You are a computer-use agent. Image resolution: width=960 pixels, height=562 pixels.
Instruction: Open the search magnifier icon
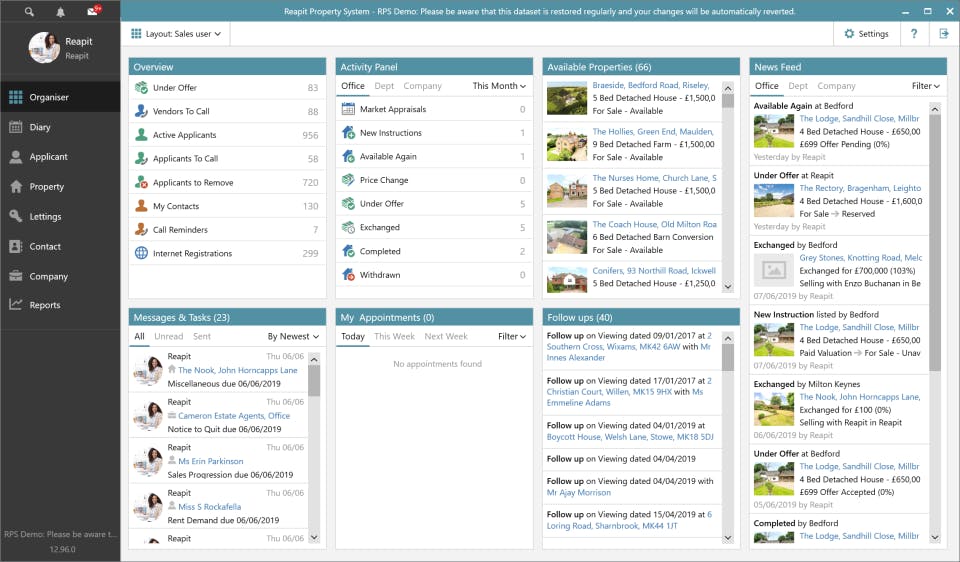click(29, 12)
